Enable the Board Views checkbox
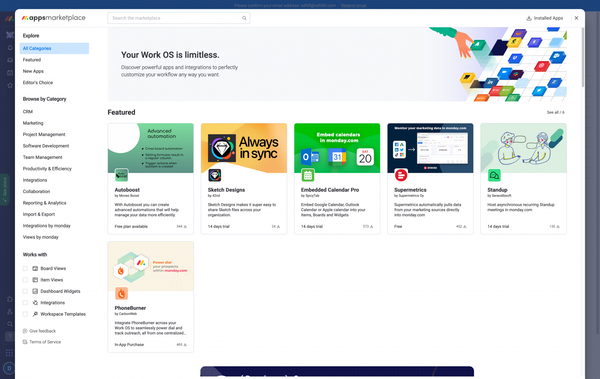This screenshot has width=600, height=379. click(25, 268)
